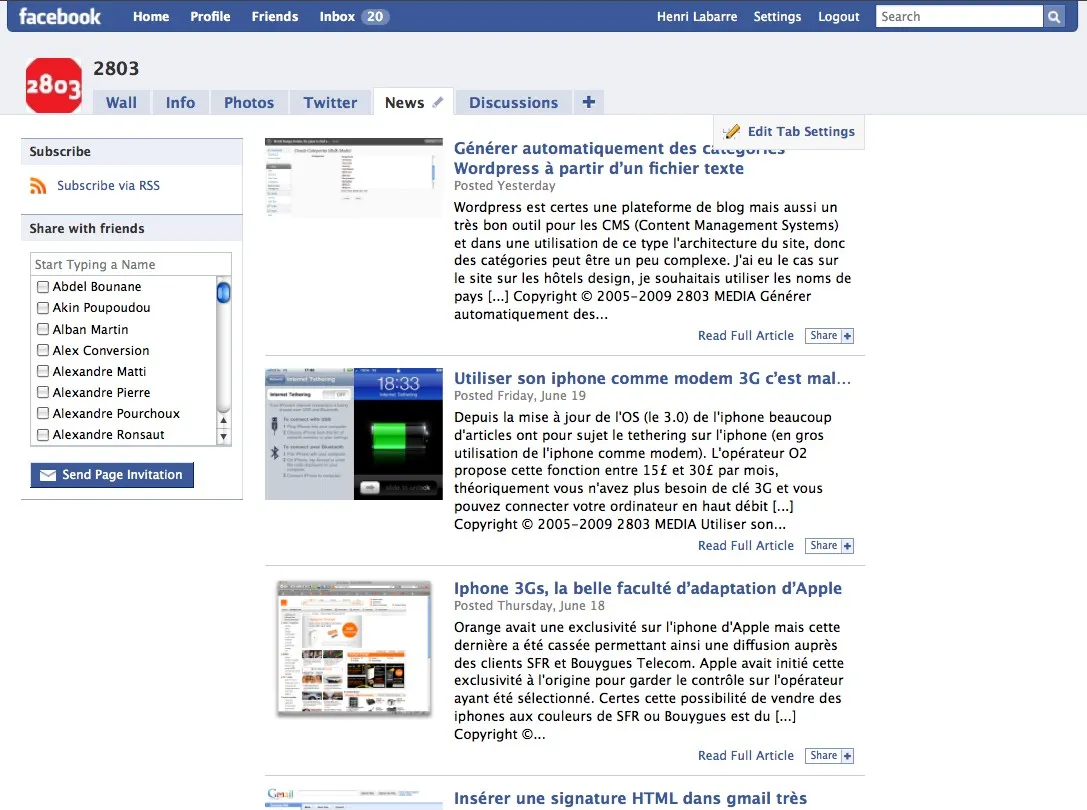Click Subscribe via RSS link

[108, 185]
